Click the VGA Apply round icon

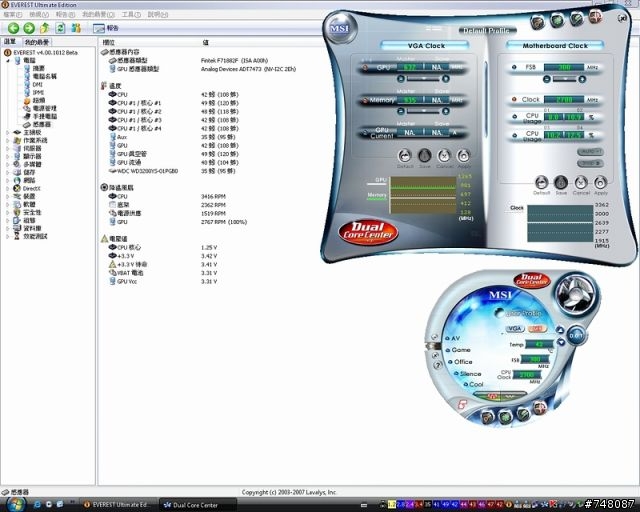[463, 156]
